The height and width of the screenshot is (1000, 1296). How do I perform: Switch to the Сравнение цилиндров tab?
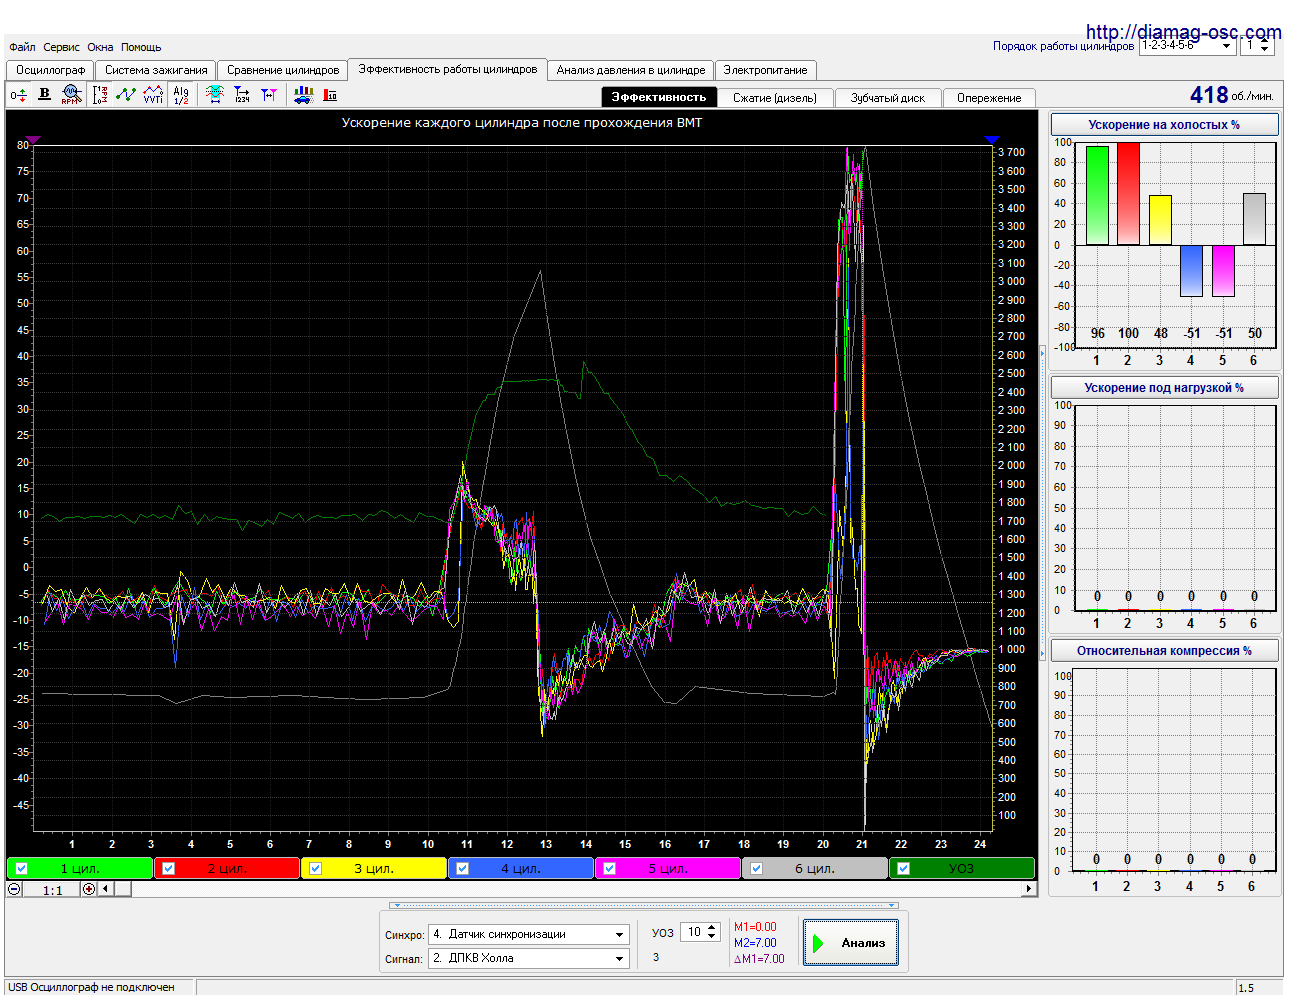pos(283,70)
